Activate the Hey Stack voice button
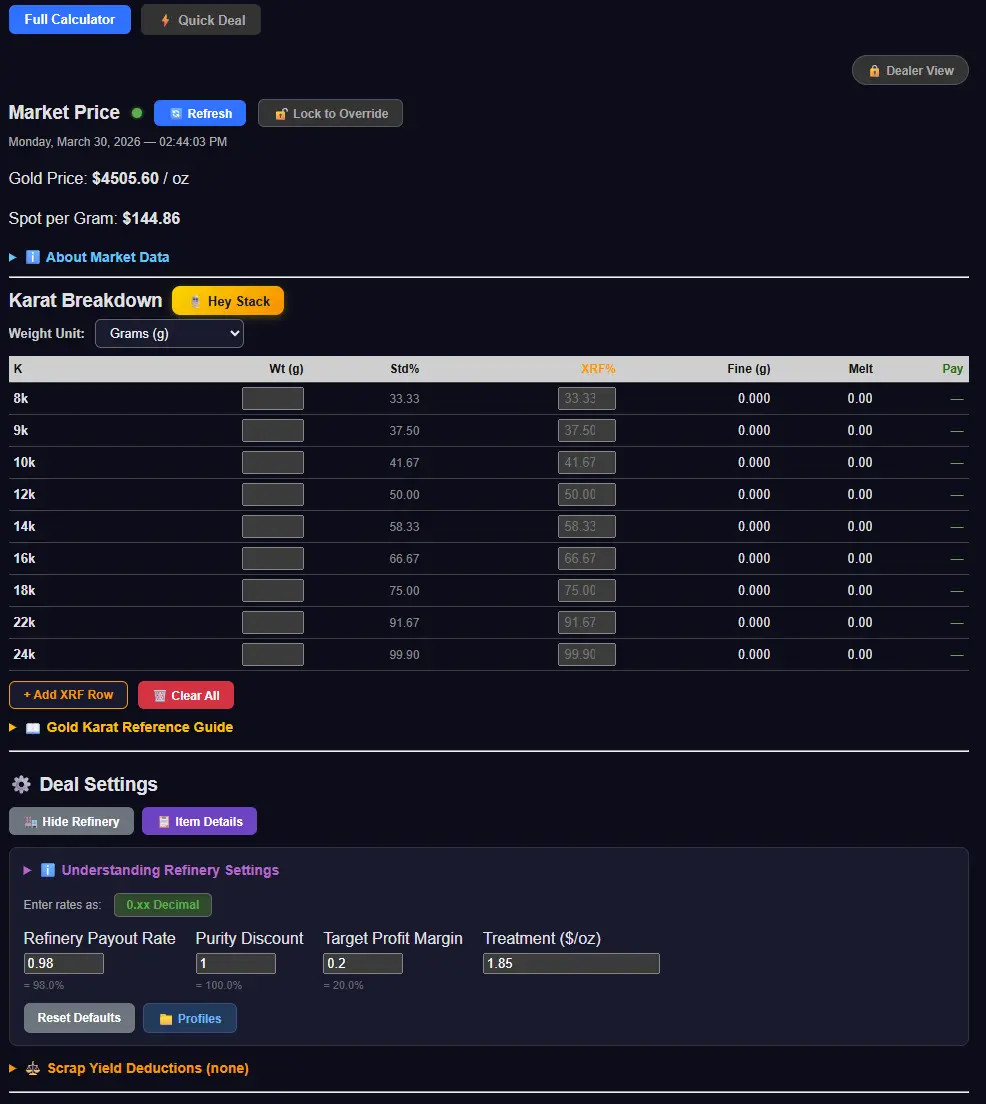 [x=228, y=301]
